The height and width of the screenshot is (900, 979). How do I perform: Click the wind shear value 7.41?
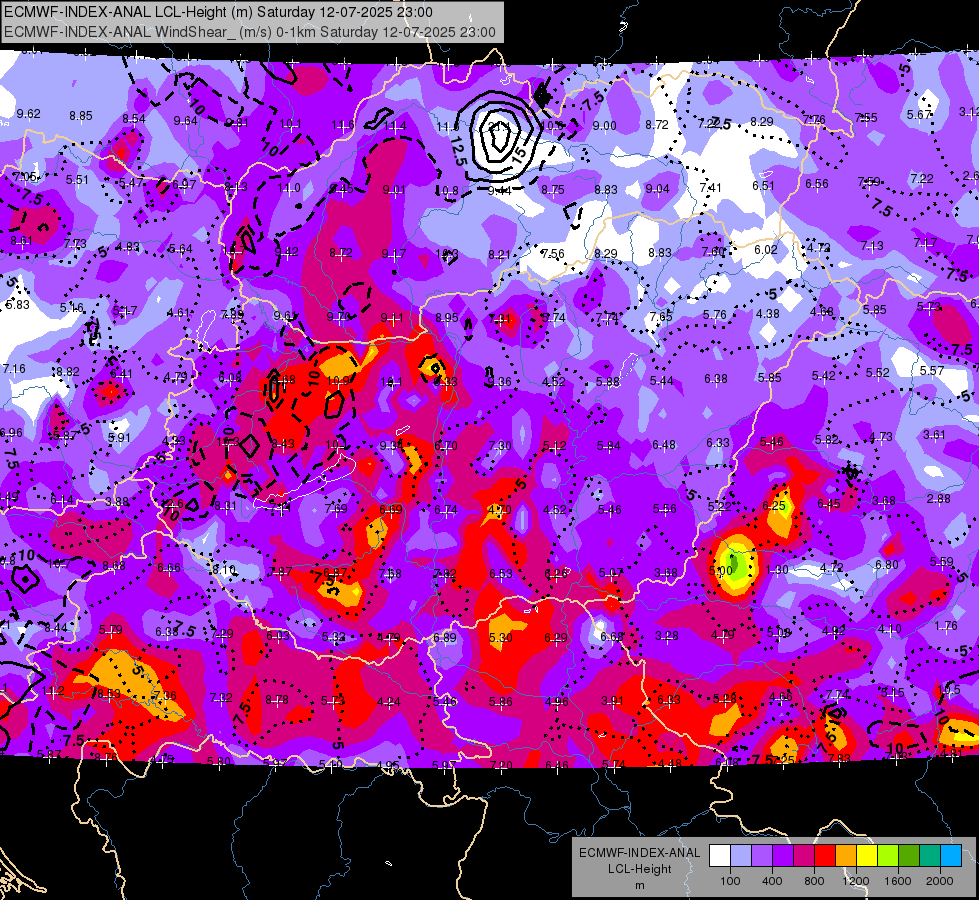711,187
